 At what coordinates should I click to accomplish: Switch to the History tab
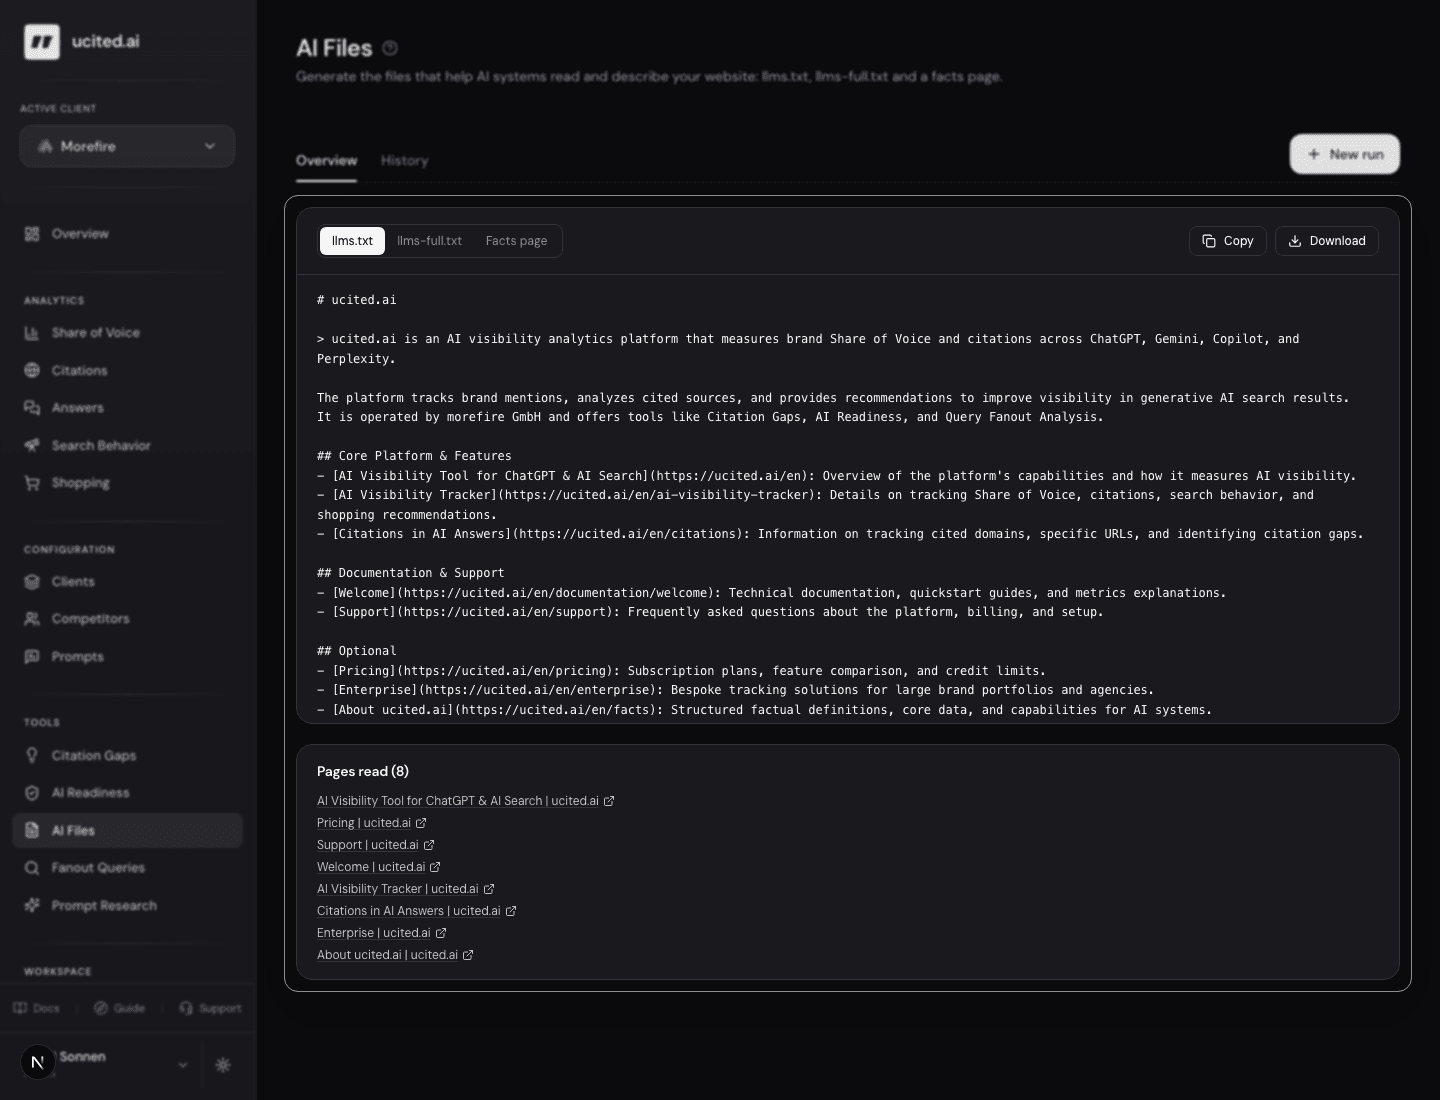[x=404, y=160]
